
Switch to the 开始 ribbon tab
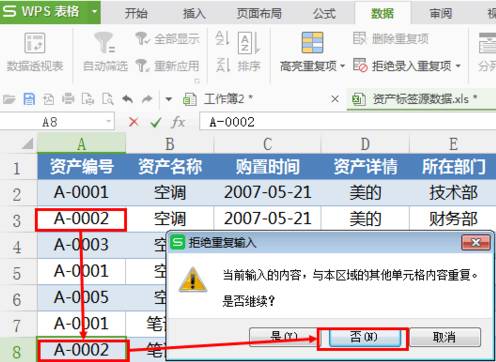136,13
